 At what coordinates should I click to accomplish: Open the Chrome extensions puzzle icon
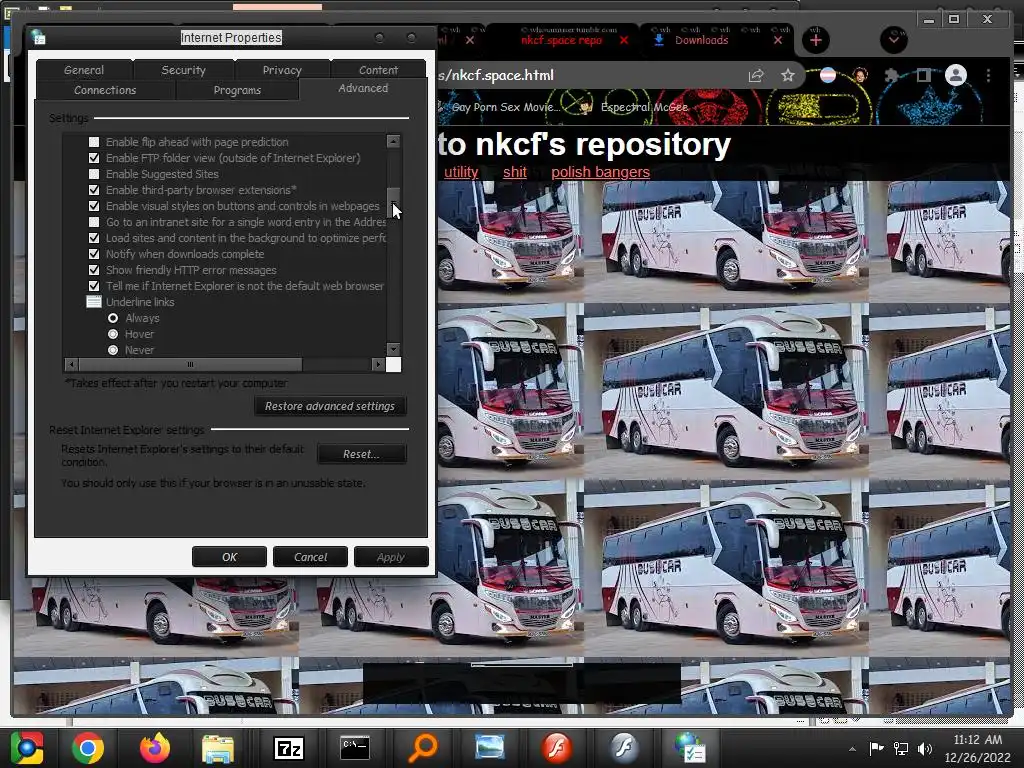pyautogui.click(x=891, y=76)
